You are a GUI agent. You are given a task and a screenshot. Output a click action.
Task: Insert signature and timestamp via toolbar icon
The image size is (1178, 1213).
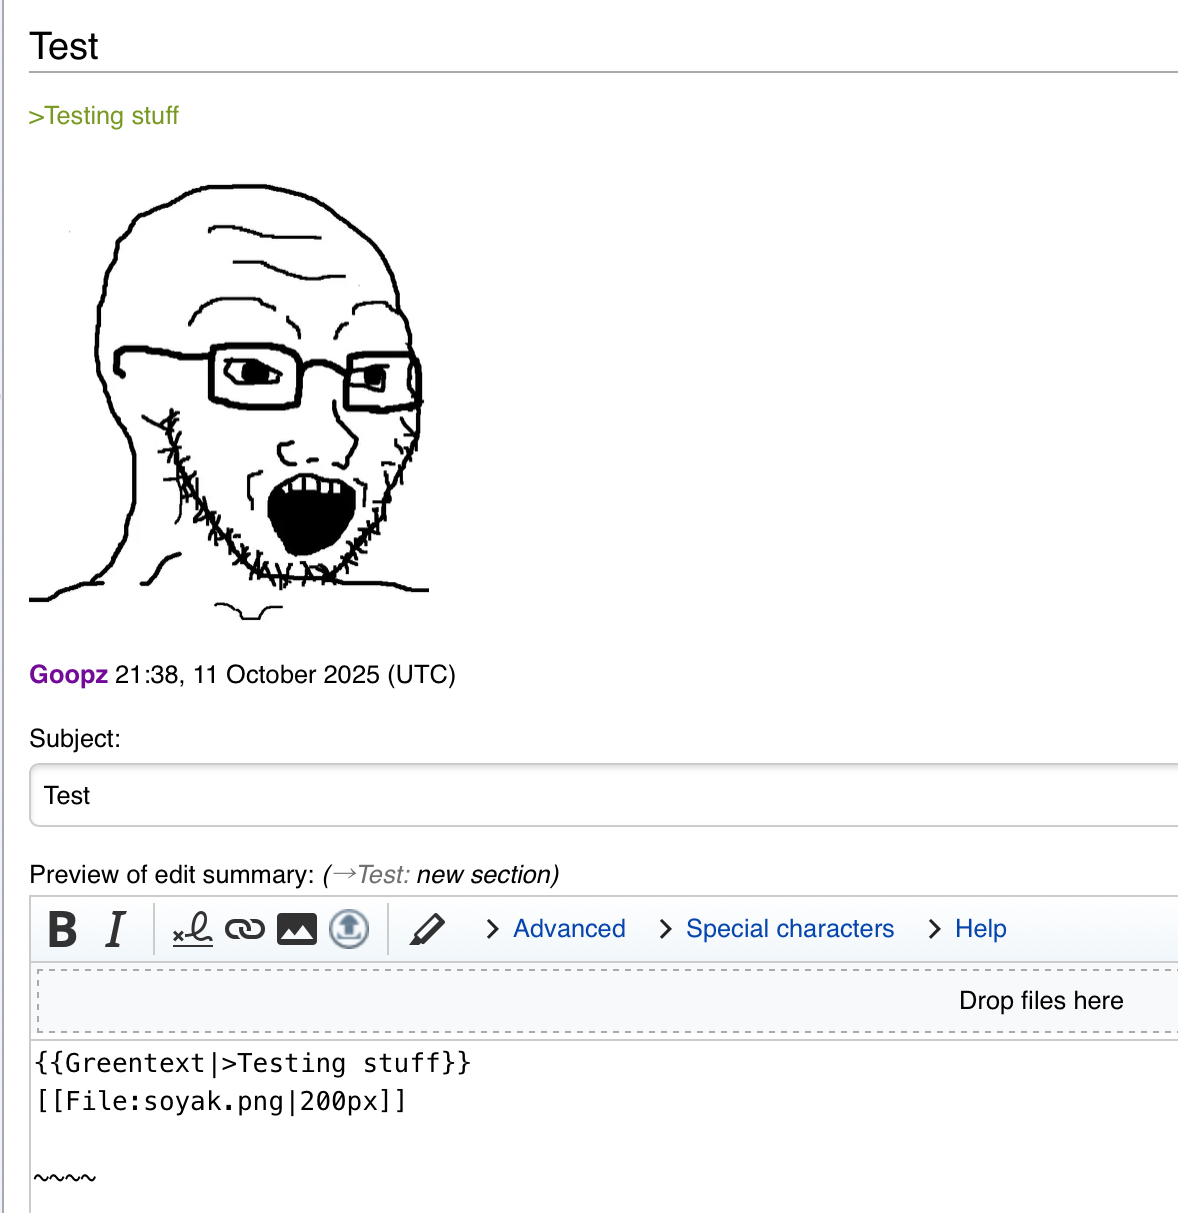pos(192,929)
